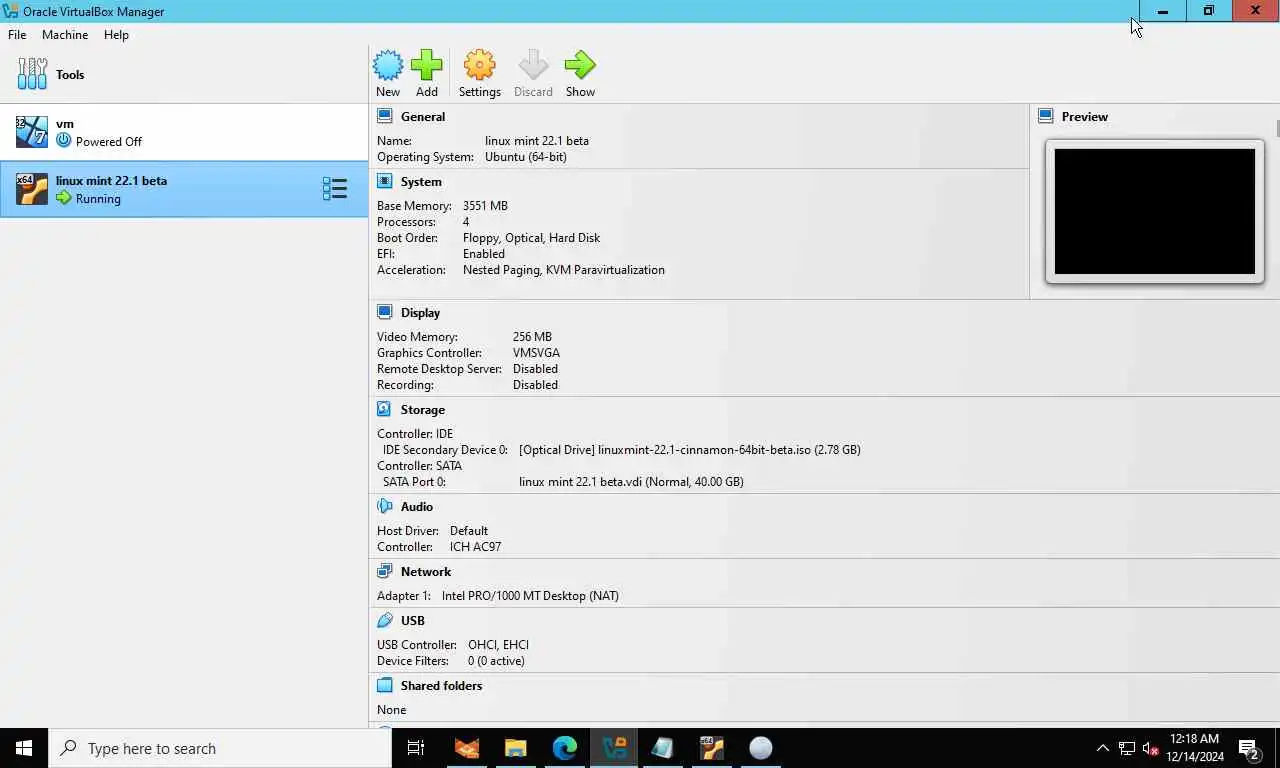Click the Video Memory value 256 MB
Viewport: 1280px width, 768px height.
532,337
